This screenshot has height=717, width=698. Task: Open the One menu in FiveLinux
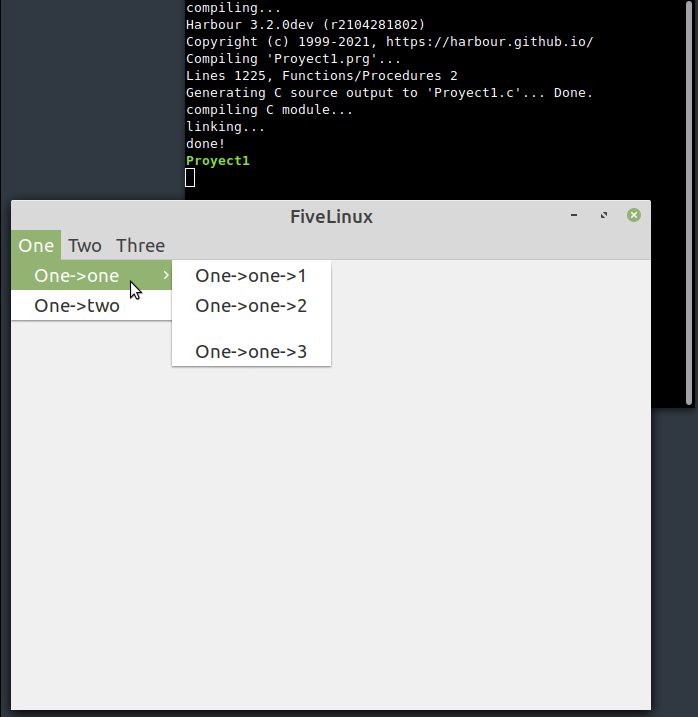pos(36,246)
